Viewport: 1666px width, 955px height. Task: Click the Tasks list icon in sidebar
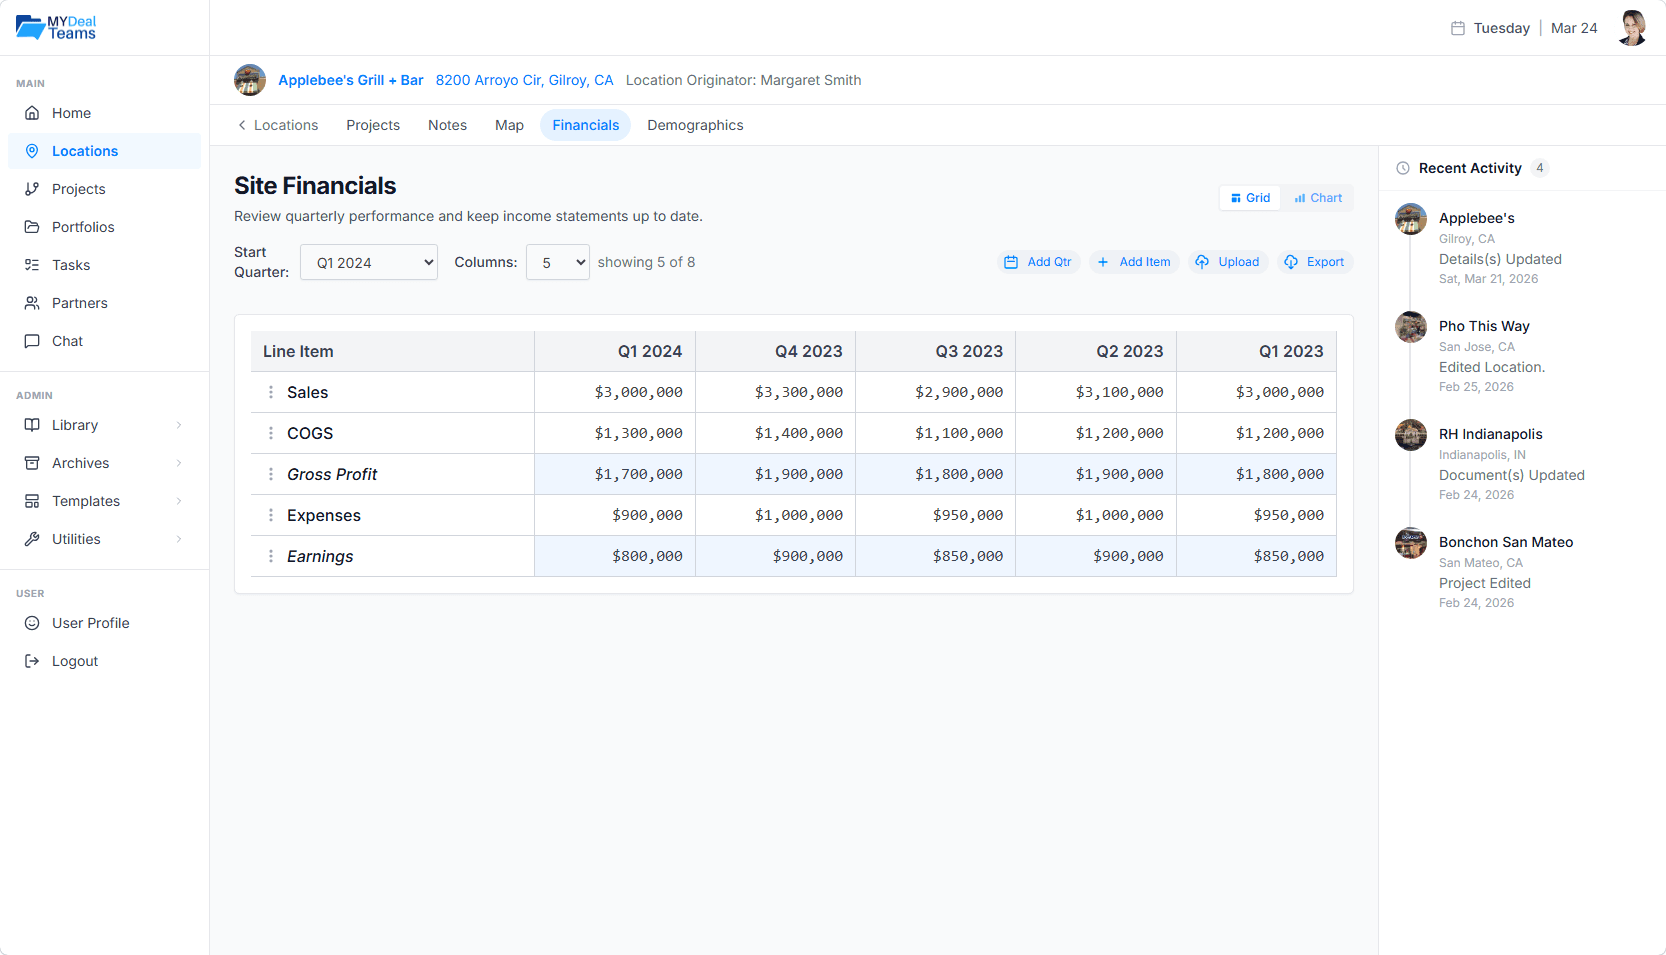[32, 265]
